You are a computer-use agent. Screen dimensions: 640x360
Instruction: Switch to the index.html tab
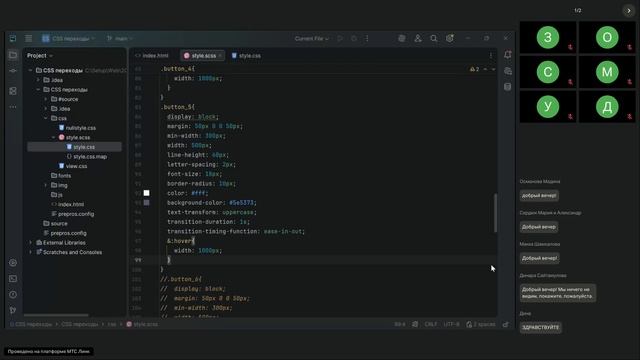tap(151, 56)
